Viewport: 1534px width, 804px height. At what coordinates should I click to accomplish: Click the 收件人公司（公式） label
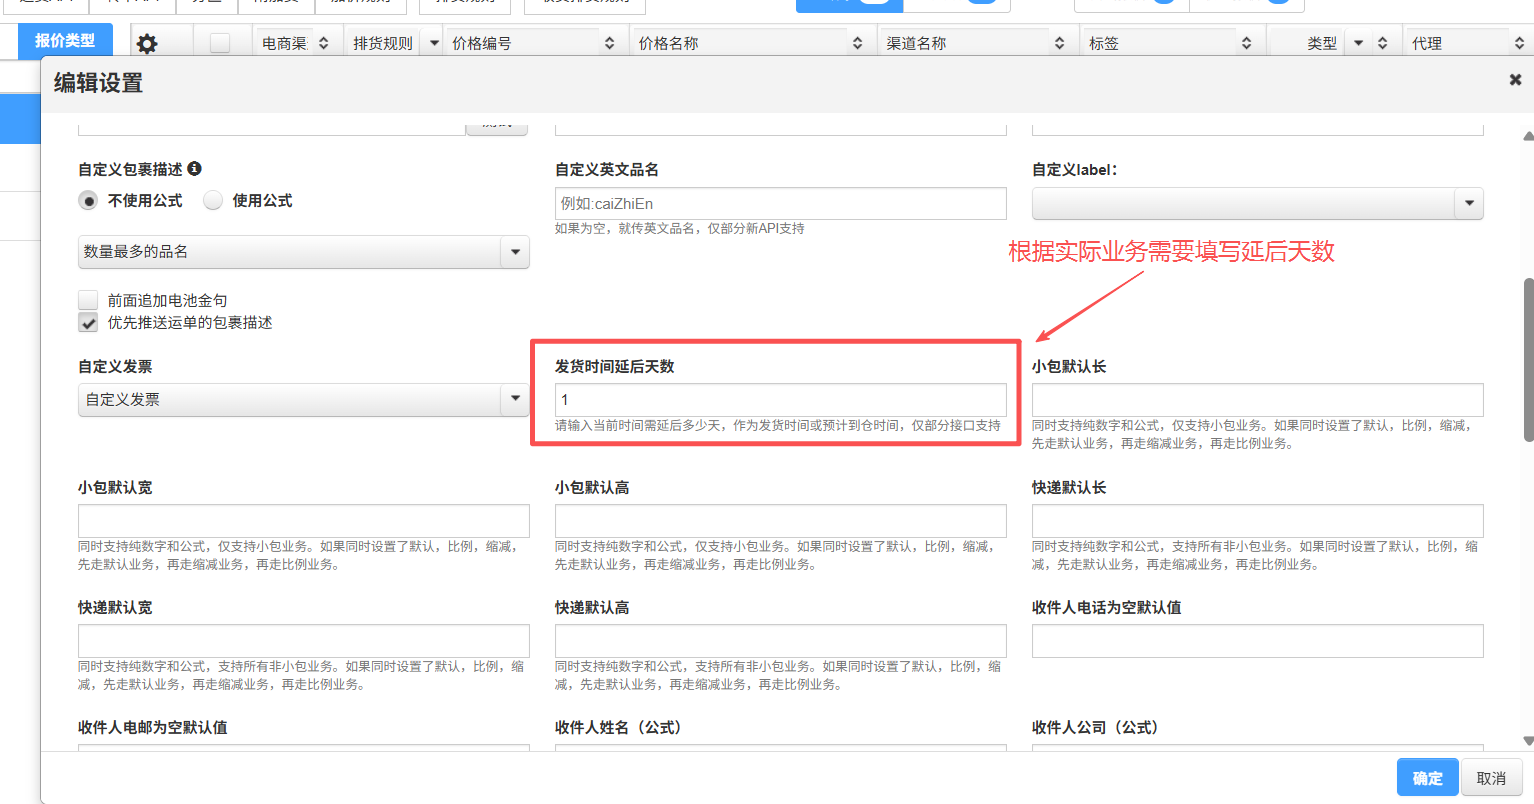tap(1095, 728)
